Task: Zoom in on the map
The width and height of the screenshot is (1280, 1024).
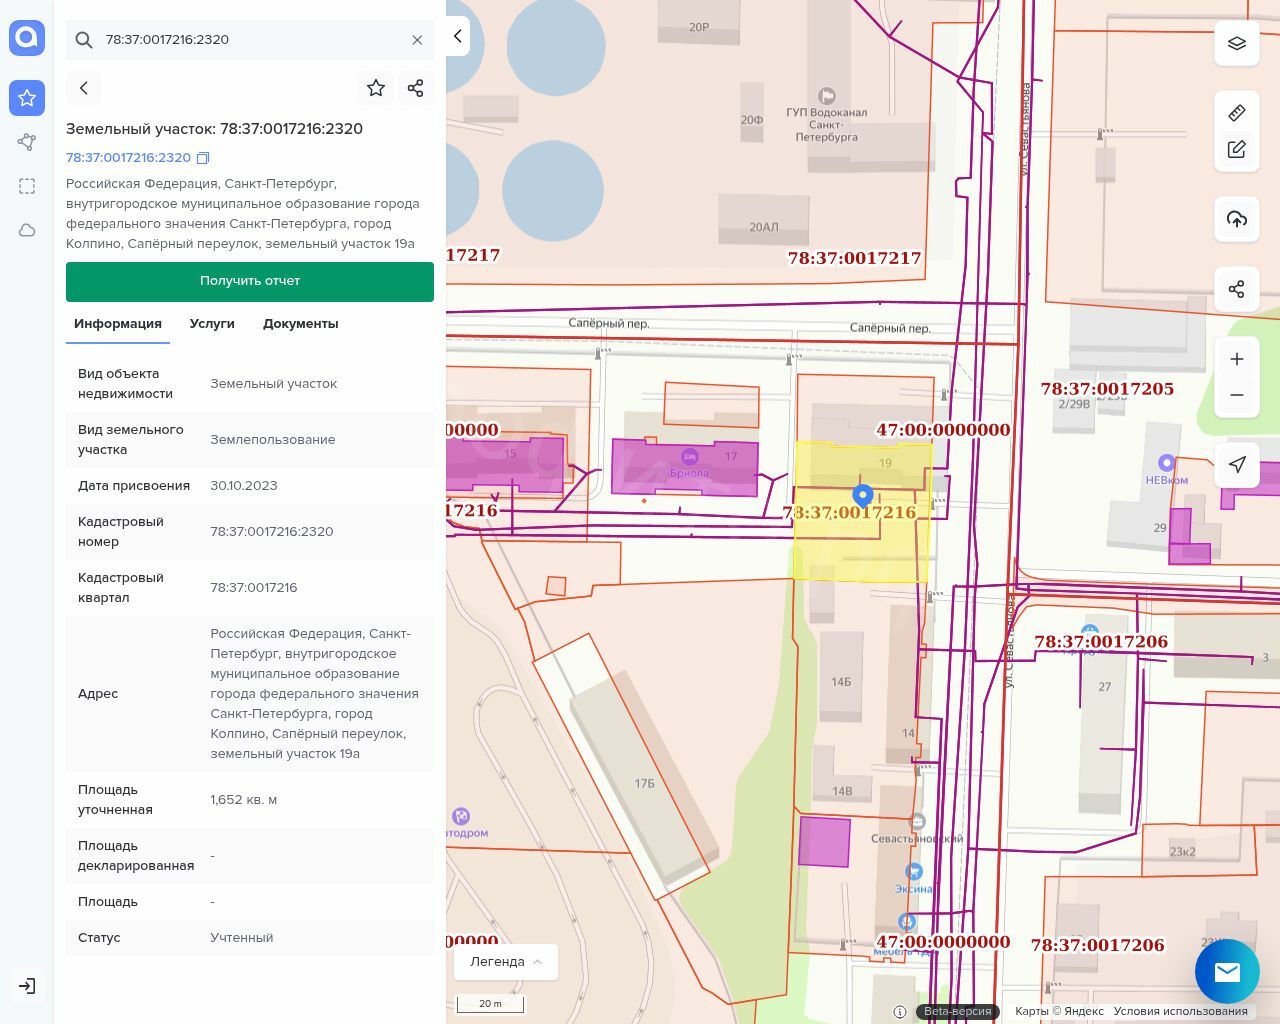Action: click(1237, 359)
